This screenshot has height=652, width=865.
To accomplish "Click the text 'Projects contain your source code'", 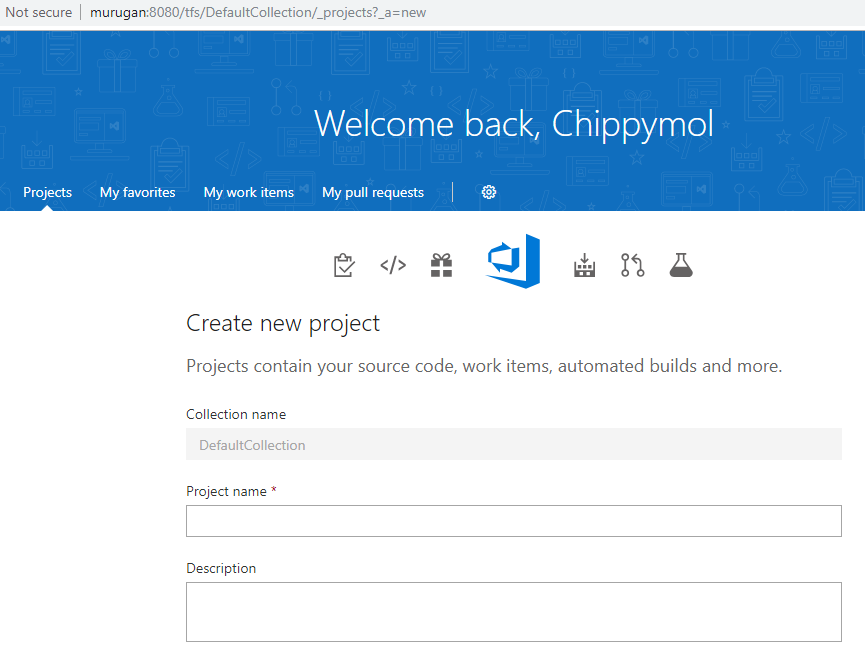I will click(322, 366).
